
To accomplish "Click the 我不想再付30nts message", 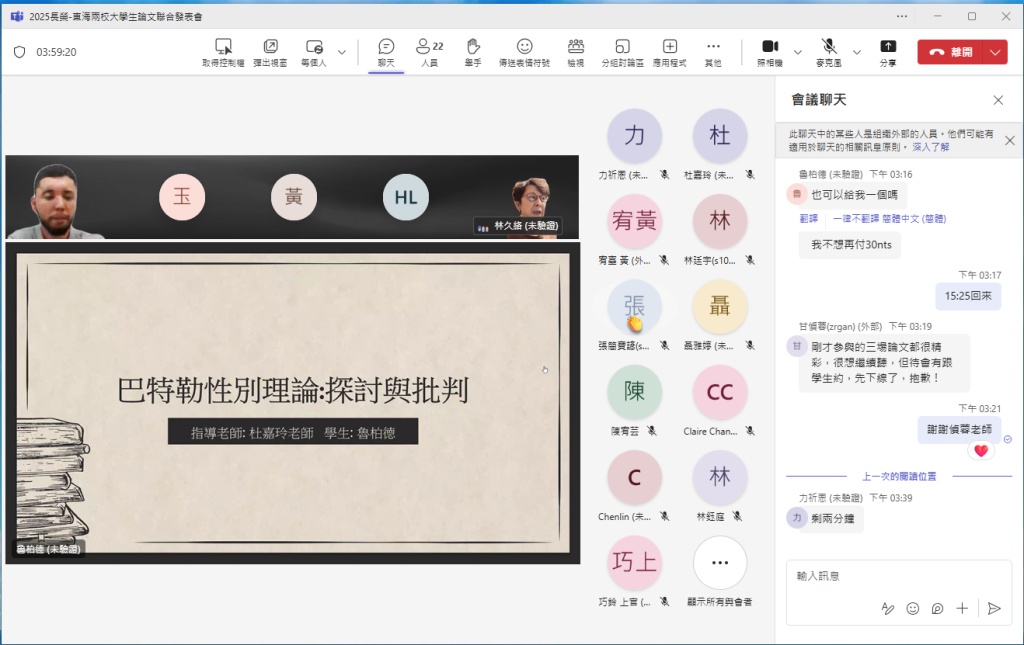I will 851,245.
